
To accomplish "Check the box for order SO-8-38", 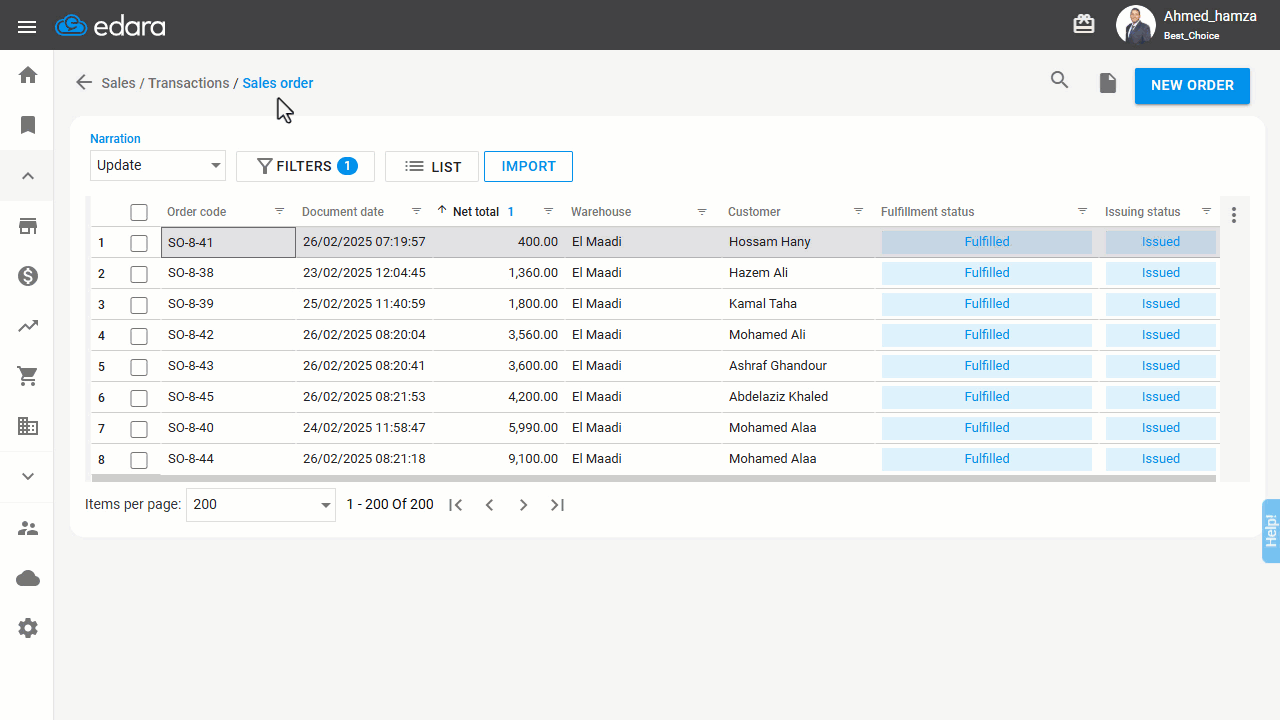I will (139, 274).
